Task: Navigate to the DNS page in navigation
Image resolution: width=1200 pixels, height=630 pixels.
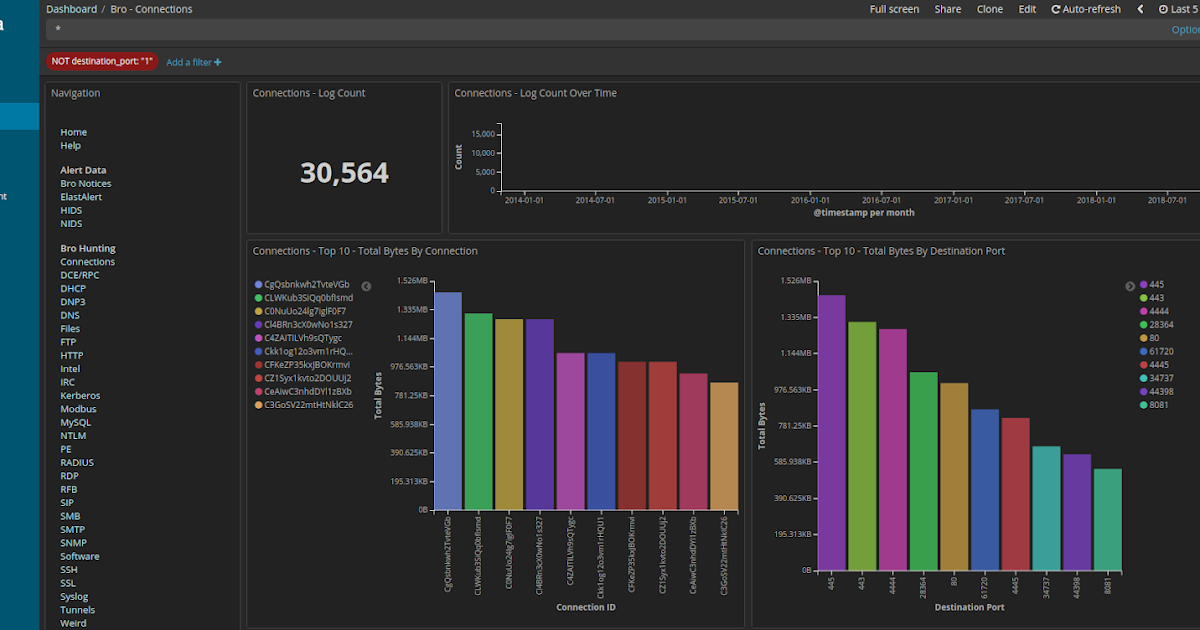Action: click(69, 315)
